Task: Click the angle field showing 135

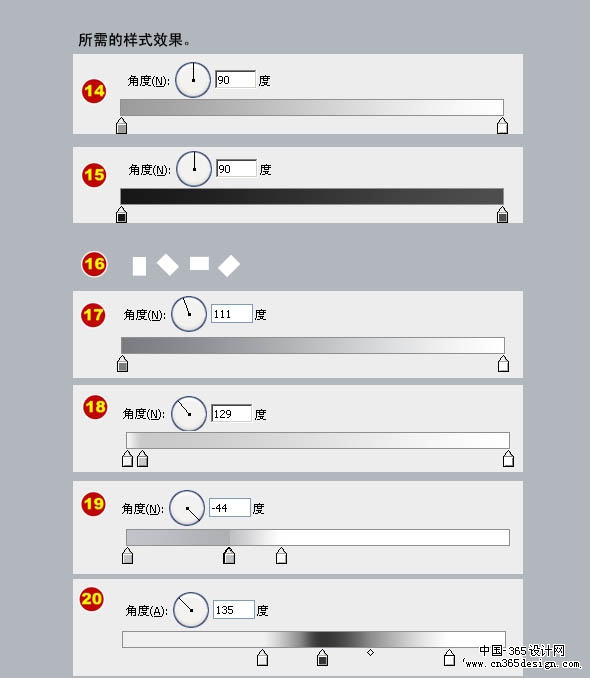Action: pyautogui.click(x=234, y=610)
